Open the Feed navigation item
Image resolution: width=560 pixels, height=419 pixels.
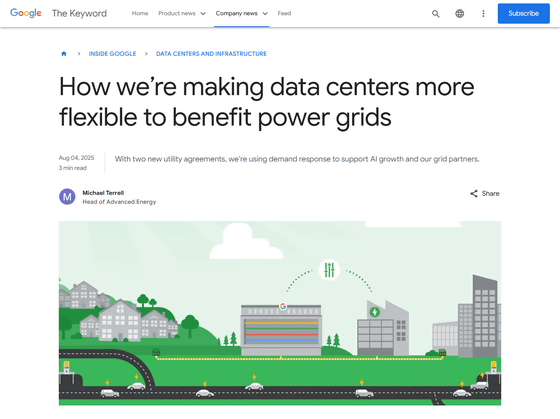pyautogui.click(x=284, y=13)
